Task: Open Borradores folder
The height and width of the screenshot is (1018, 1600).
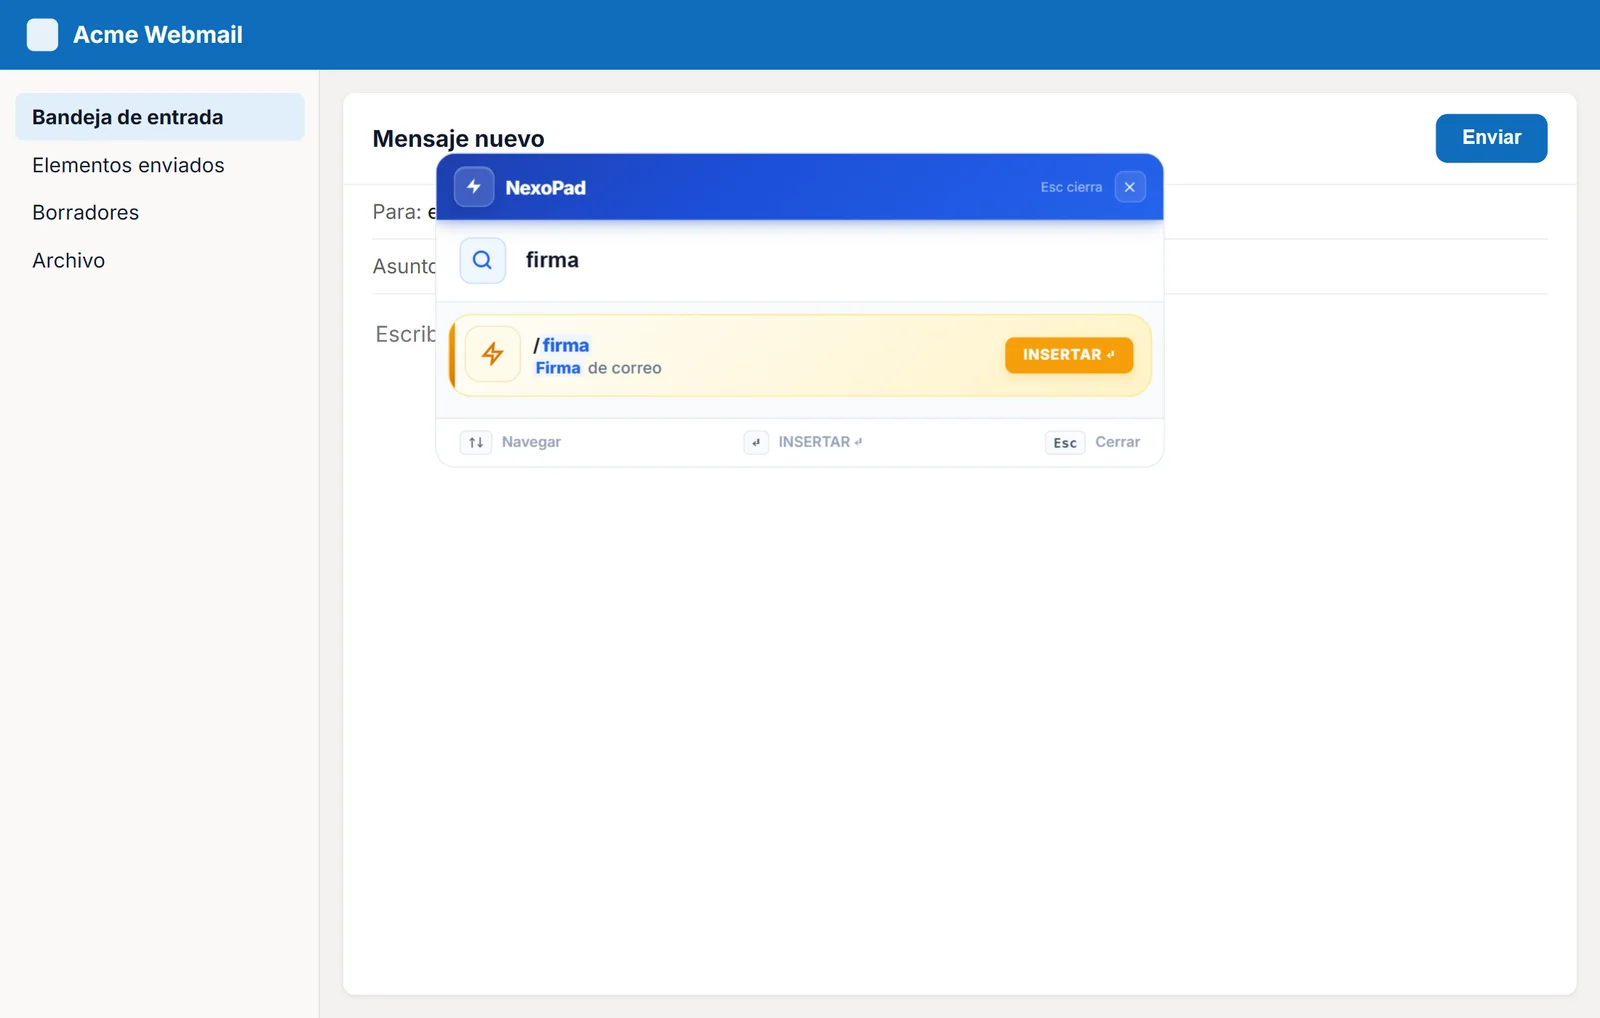Action: (160, 212)
